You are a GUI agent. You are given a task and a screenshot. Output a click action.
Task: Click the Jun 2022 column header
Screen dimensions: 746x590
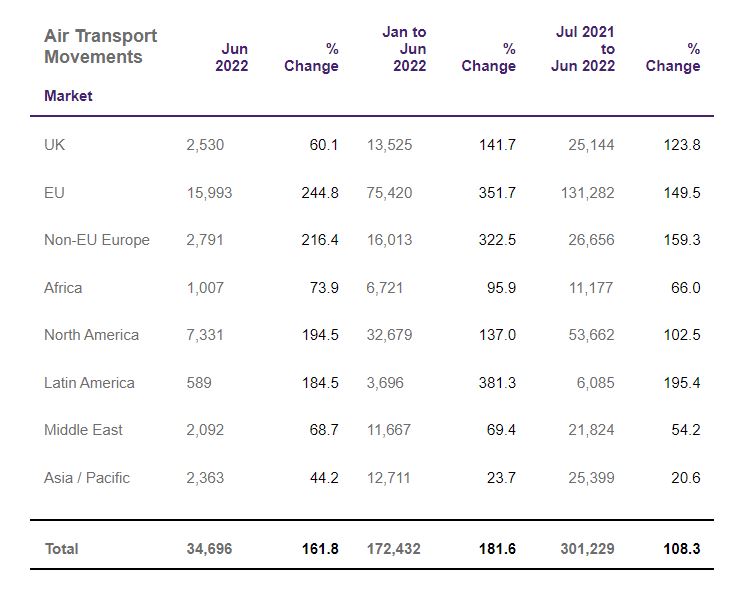pos(232,57)
